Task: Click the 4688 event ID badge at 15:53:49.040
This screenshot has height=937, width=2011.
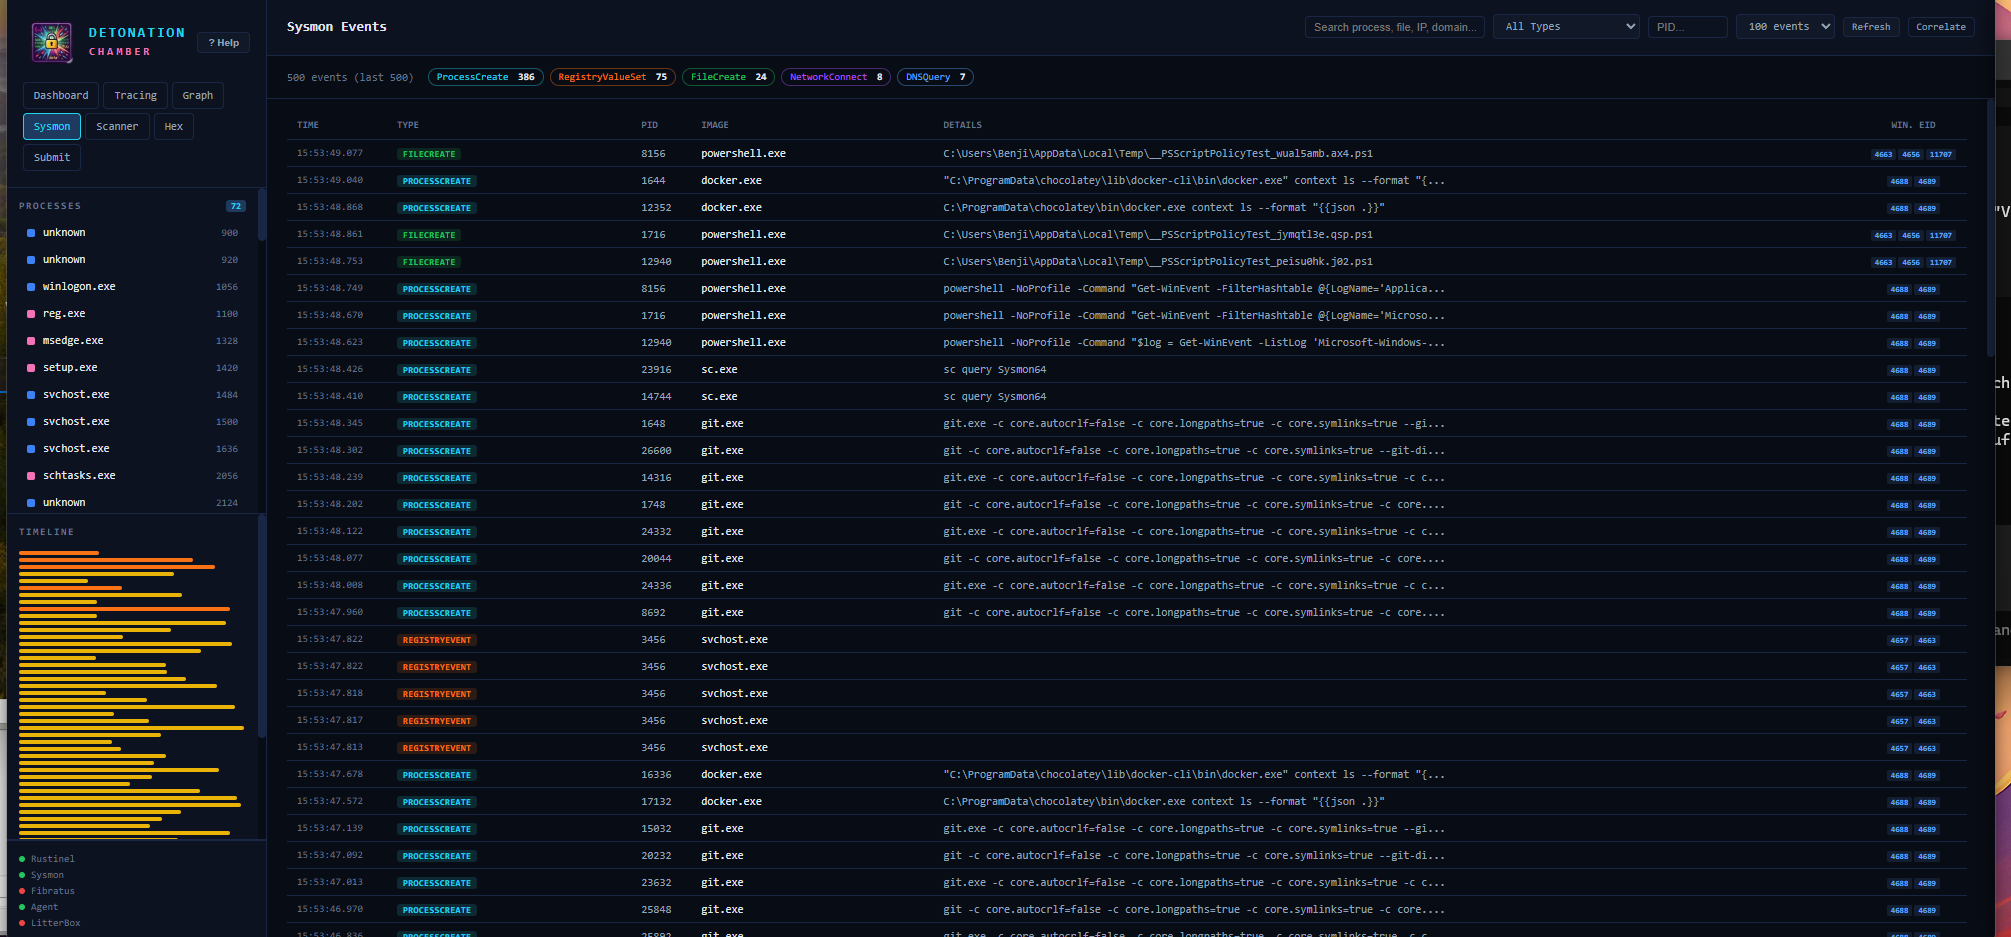Action: [1899, 181]
